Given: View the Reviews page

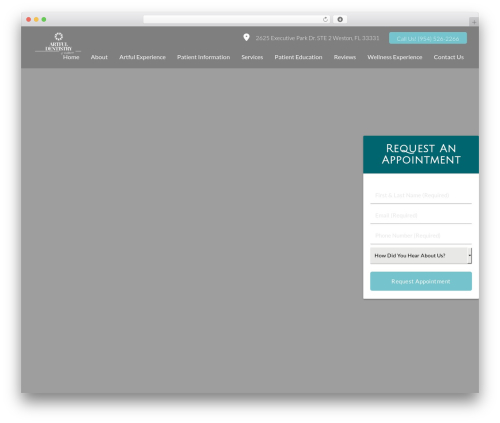Looking at the screenshot, I should coord(345,57).
